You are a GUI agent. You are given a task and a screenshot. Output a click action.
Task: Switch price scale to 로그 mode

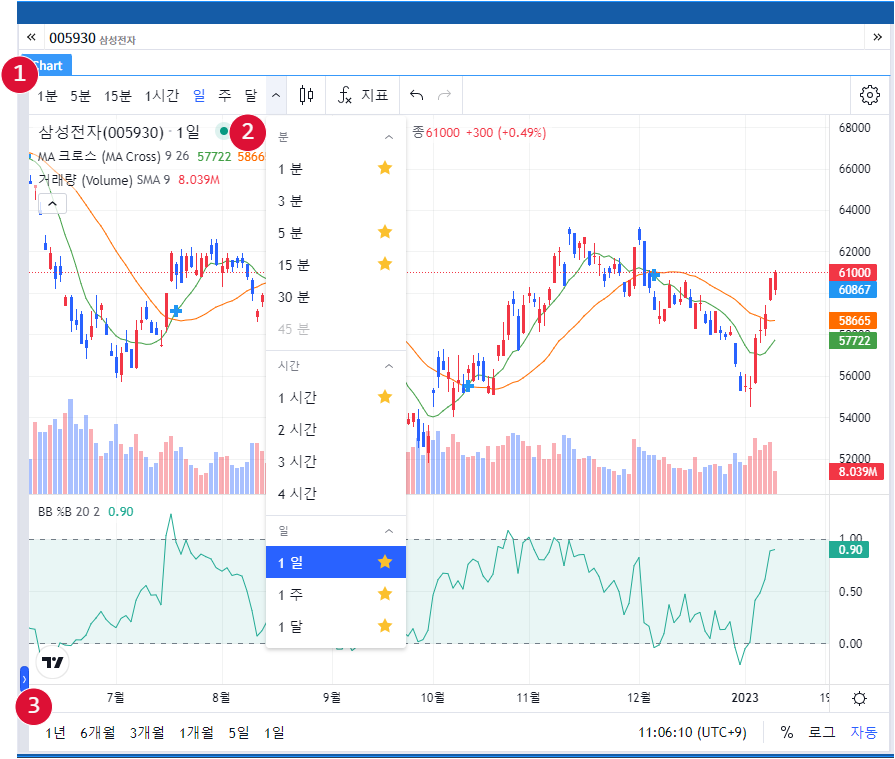[822, 732]
